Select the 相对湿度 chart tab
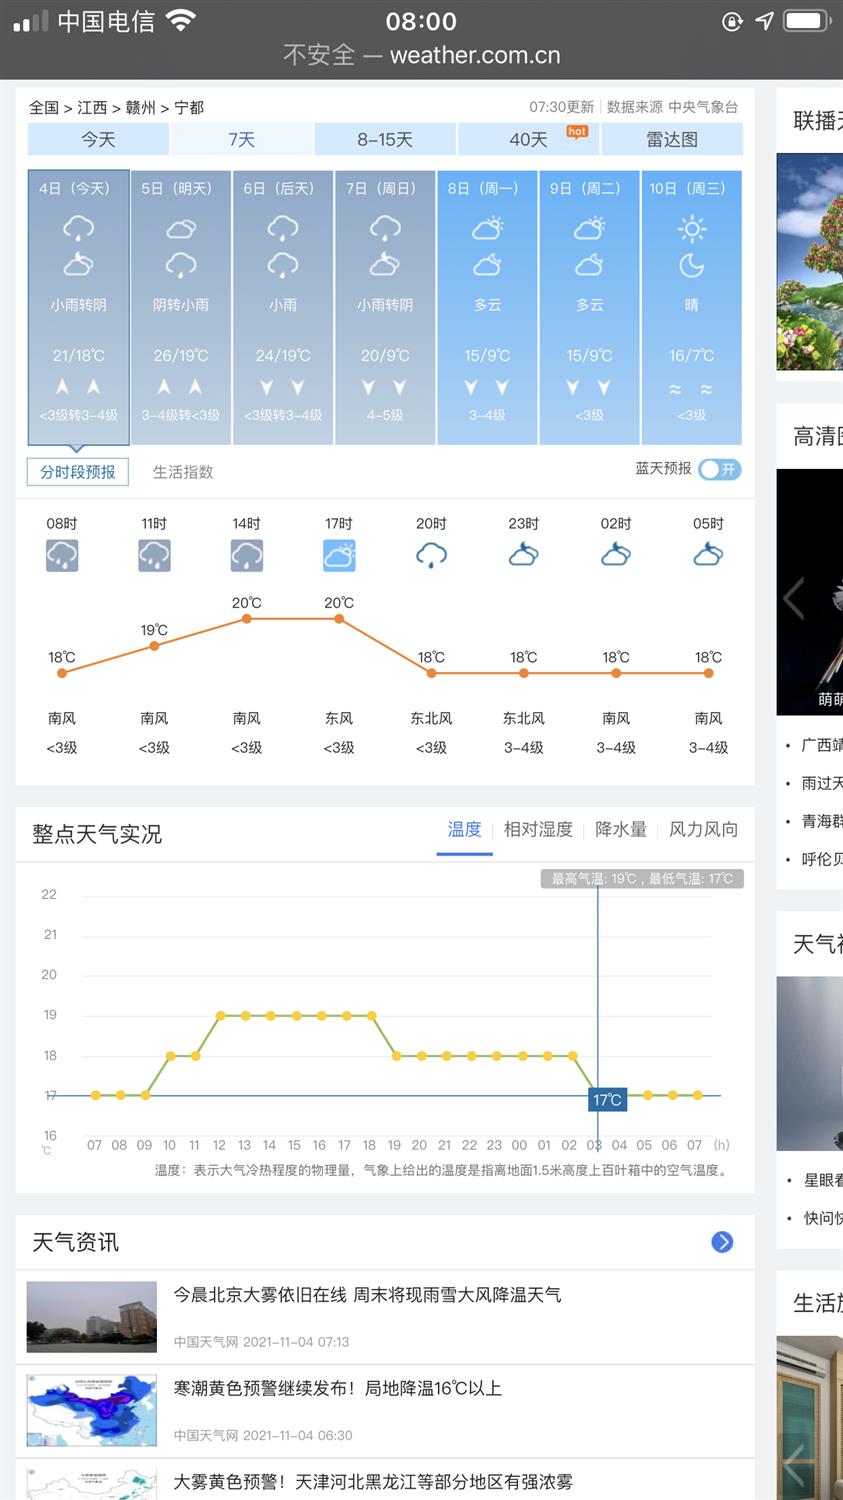The height and width of the screenshot is (1500, 843). (538, 829)
